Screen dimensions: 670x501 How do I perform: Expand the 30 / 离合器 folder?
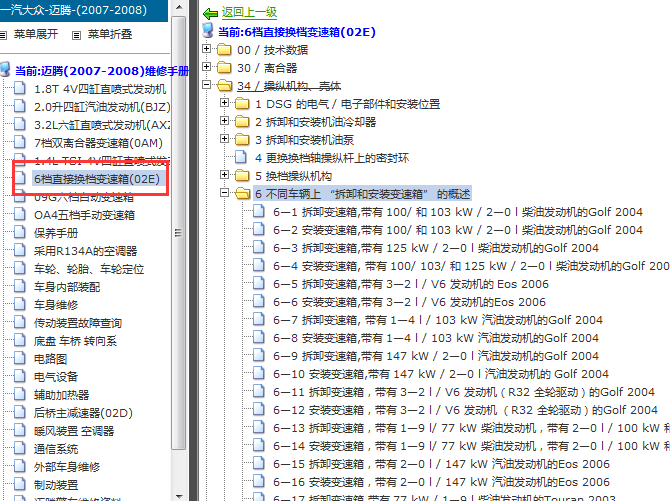[206, 67]
